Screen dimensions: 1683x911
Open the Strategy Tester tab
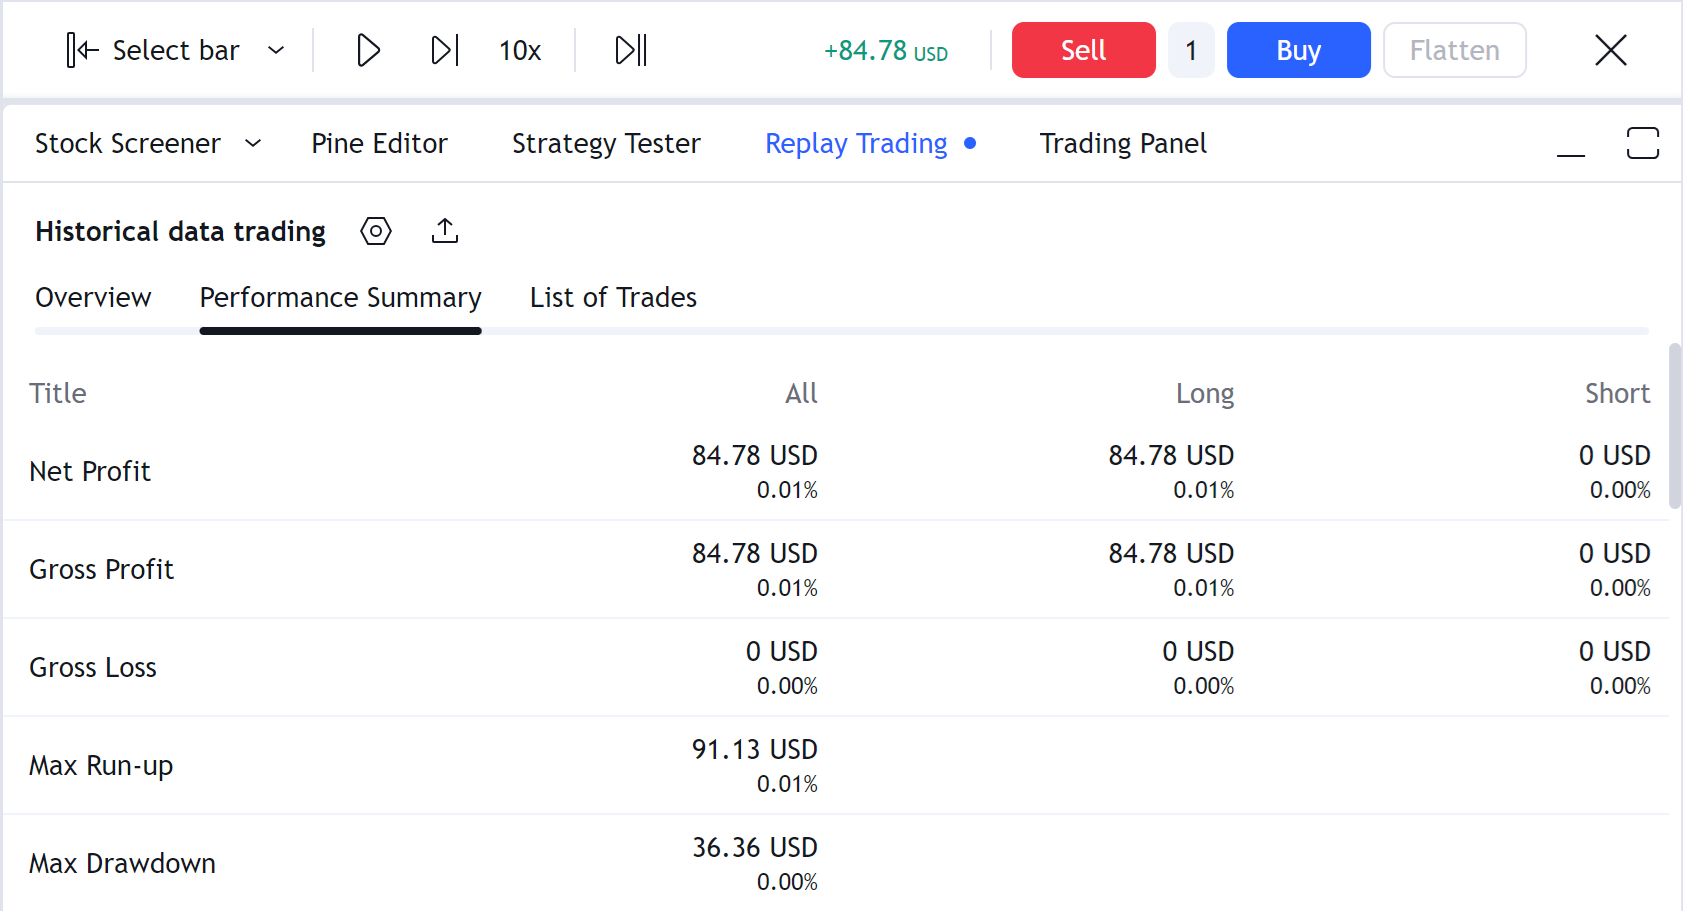pyautogui.click(x=606, y=143)
